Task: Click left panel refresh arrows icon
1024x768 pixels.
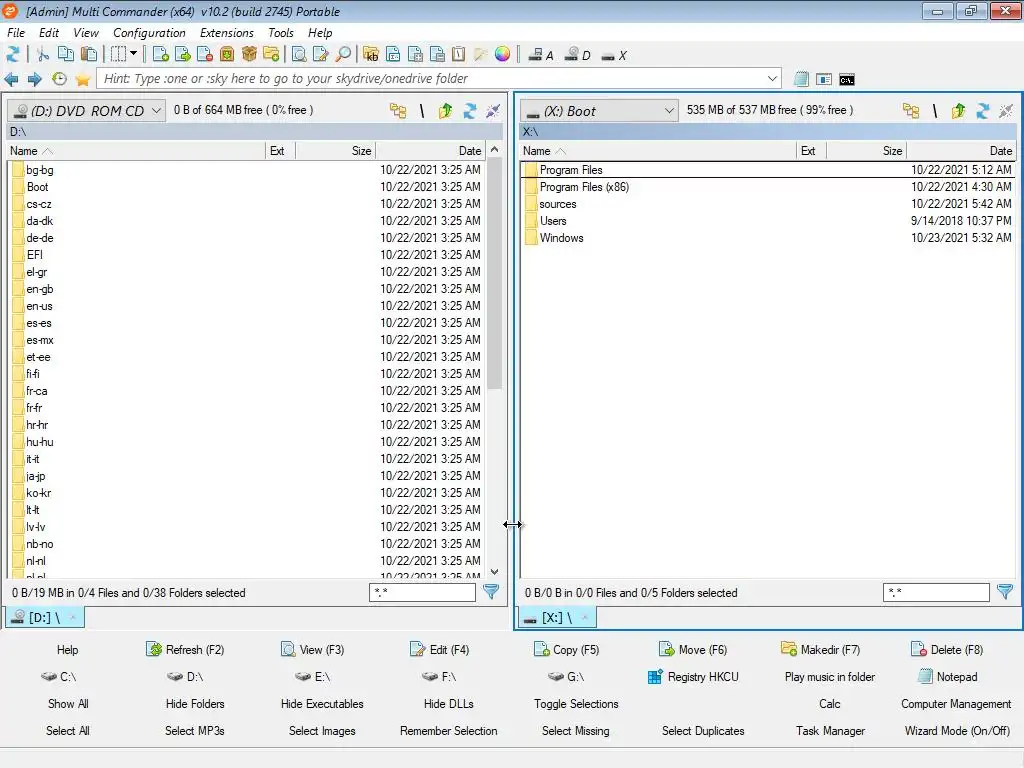Action: click(470, 110)
